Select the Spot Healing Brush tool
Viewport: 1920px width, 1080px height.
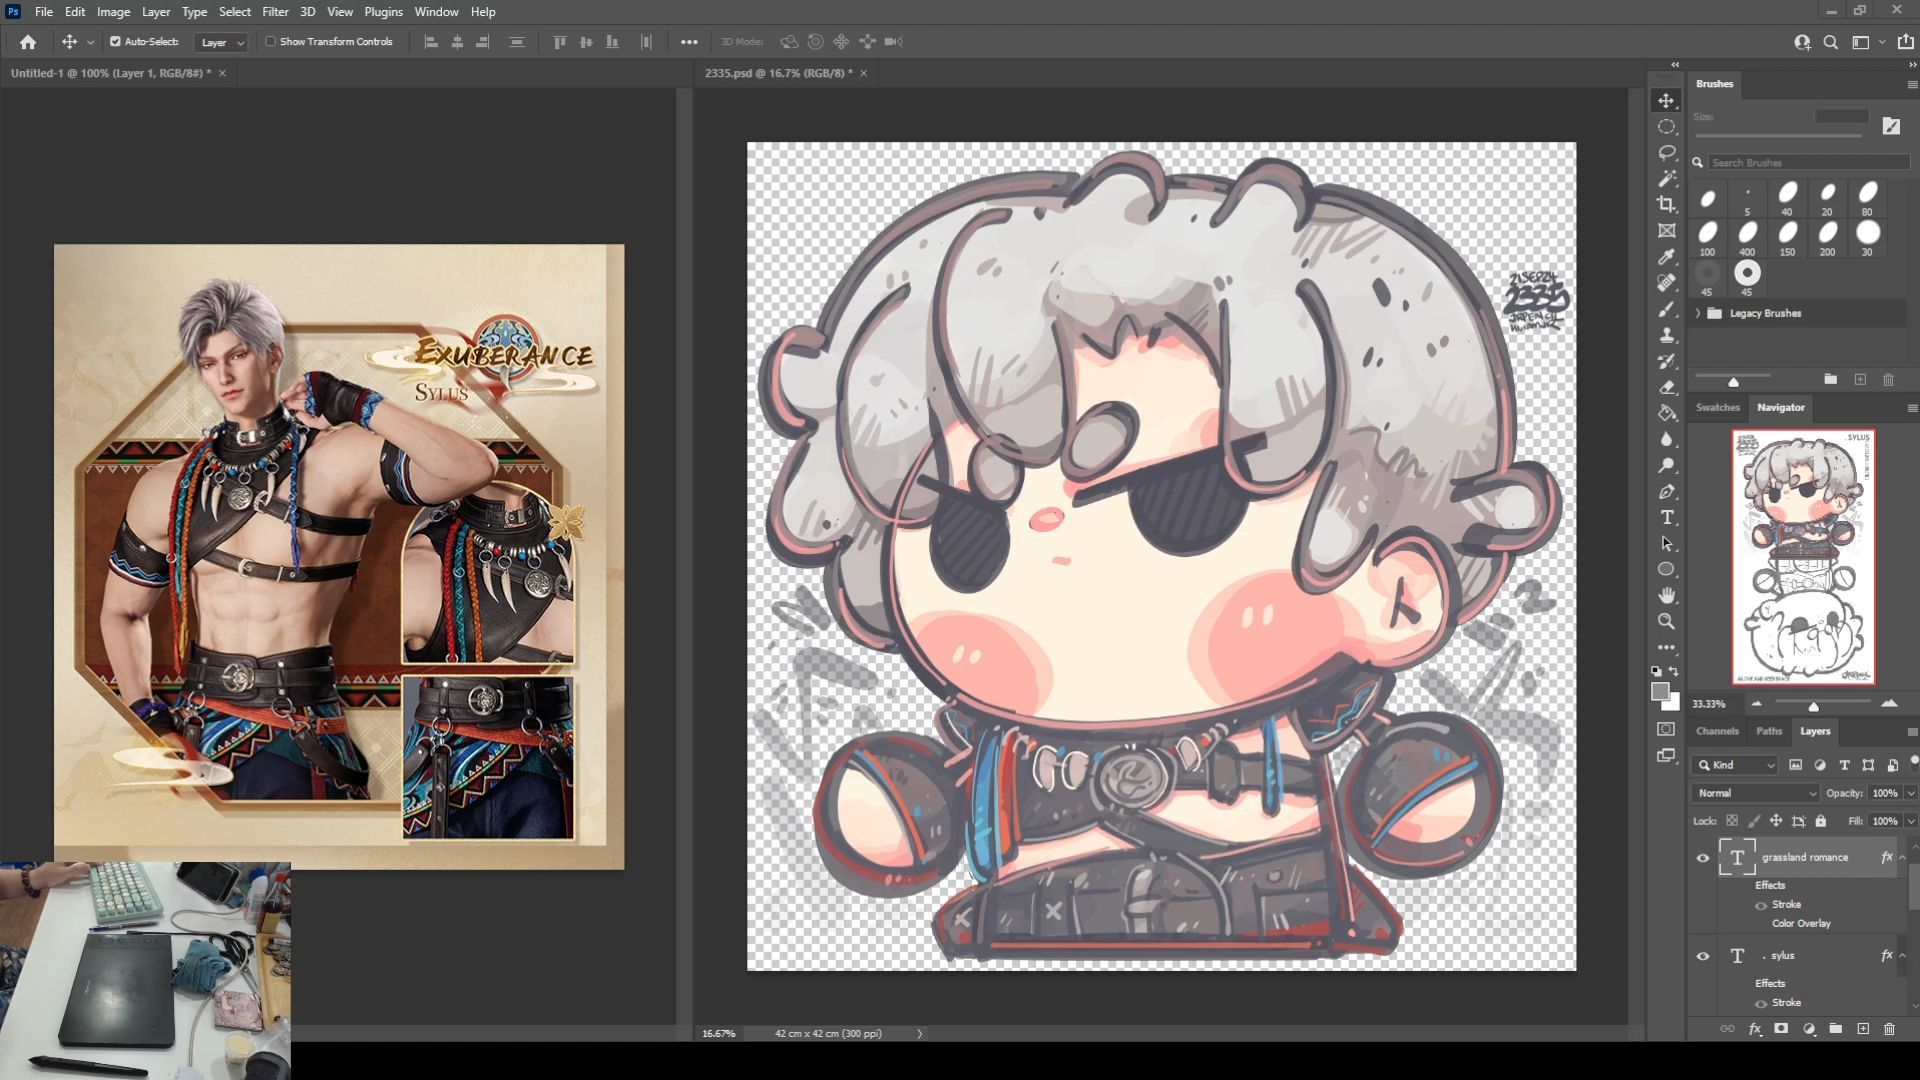coord(1666,283)
